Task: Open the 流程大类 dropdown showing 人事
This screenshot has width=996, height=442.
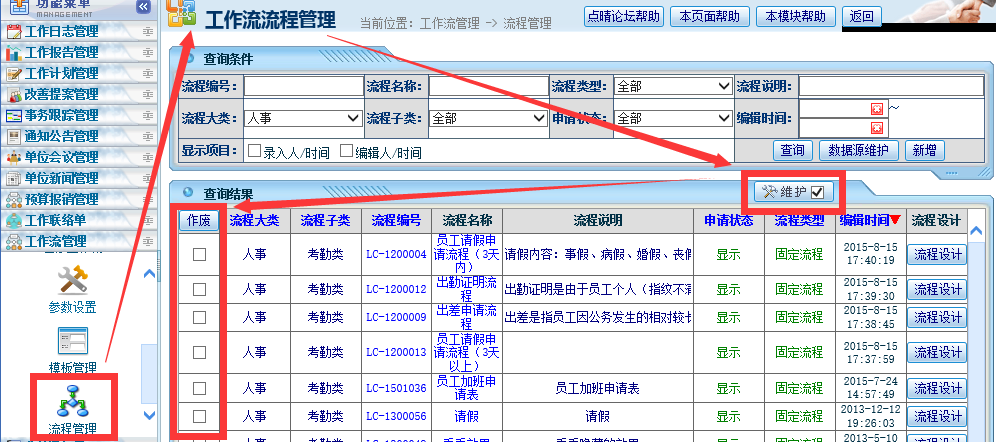Action: tap(303, 118)
